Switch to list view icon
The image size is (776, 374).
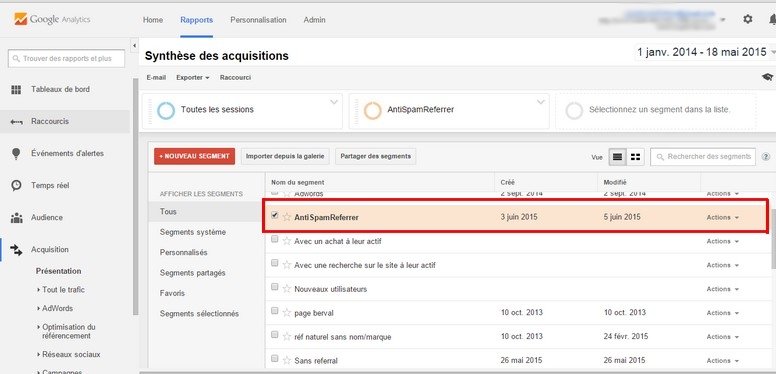coord(617,157)
